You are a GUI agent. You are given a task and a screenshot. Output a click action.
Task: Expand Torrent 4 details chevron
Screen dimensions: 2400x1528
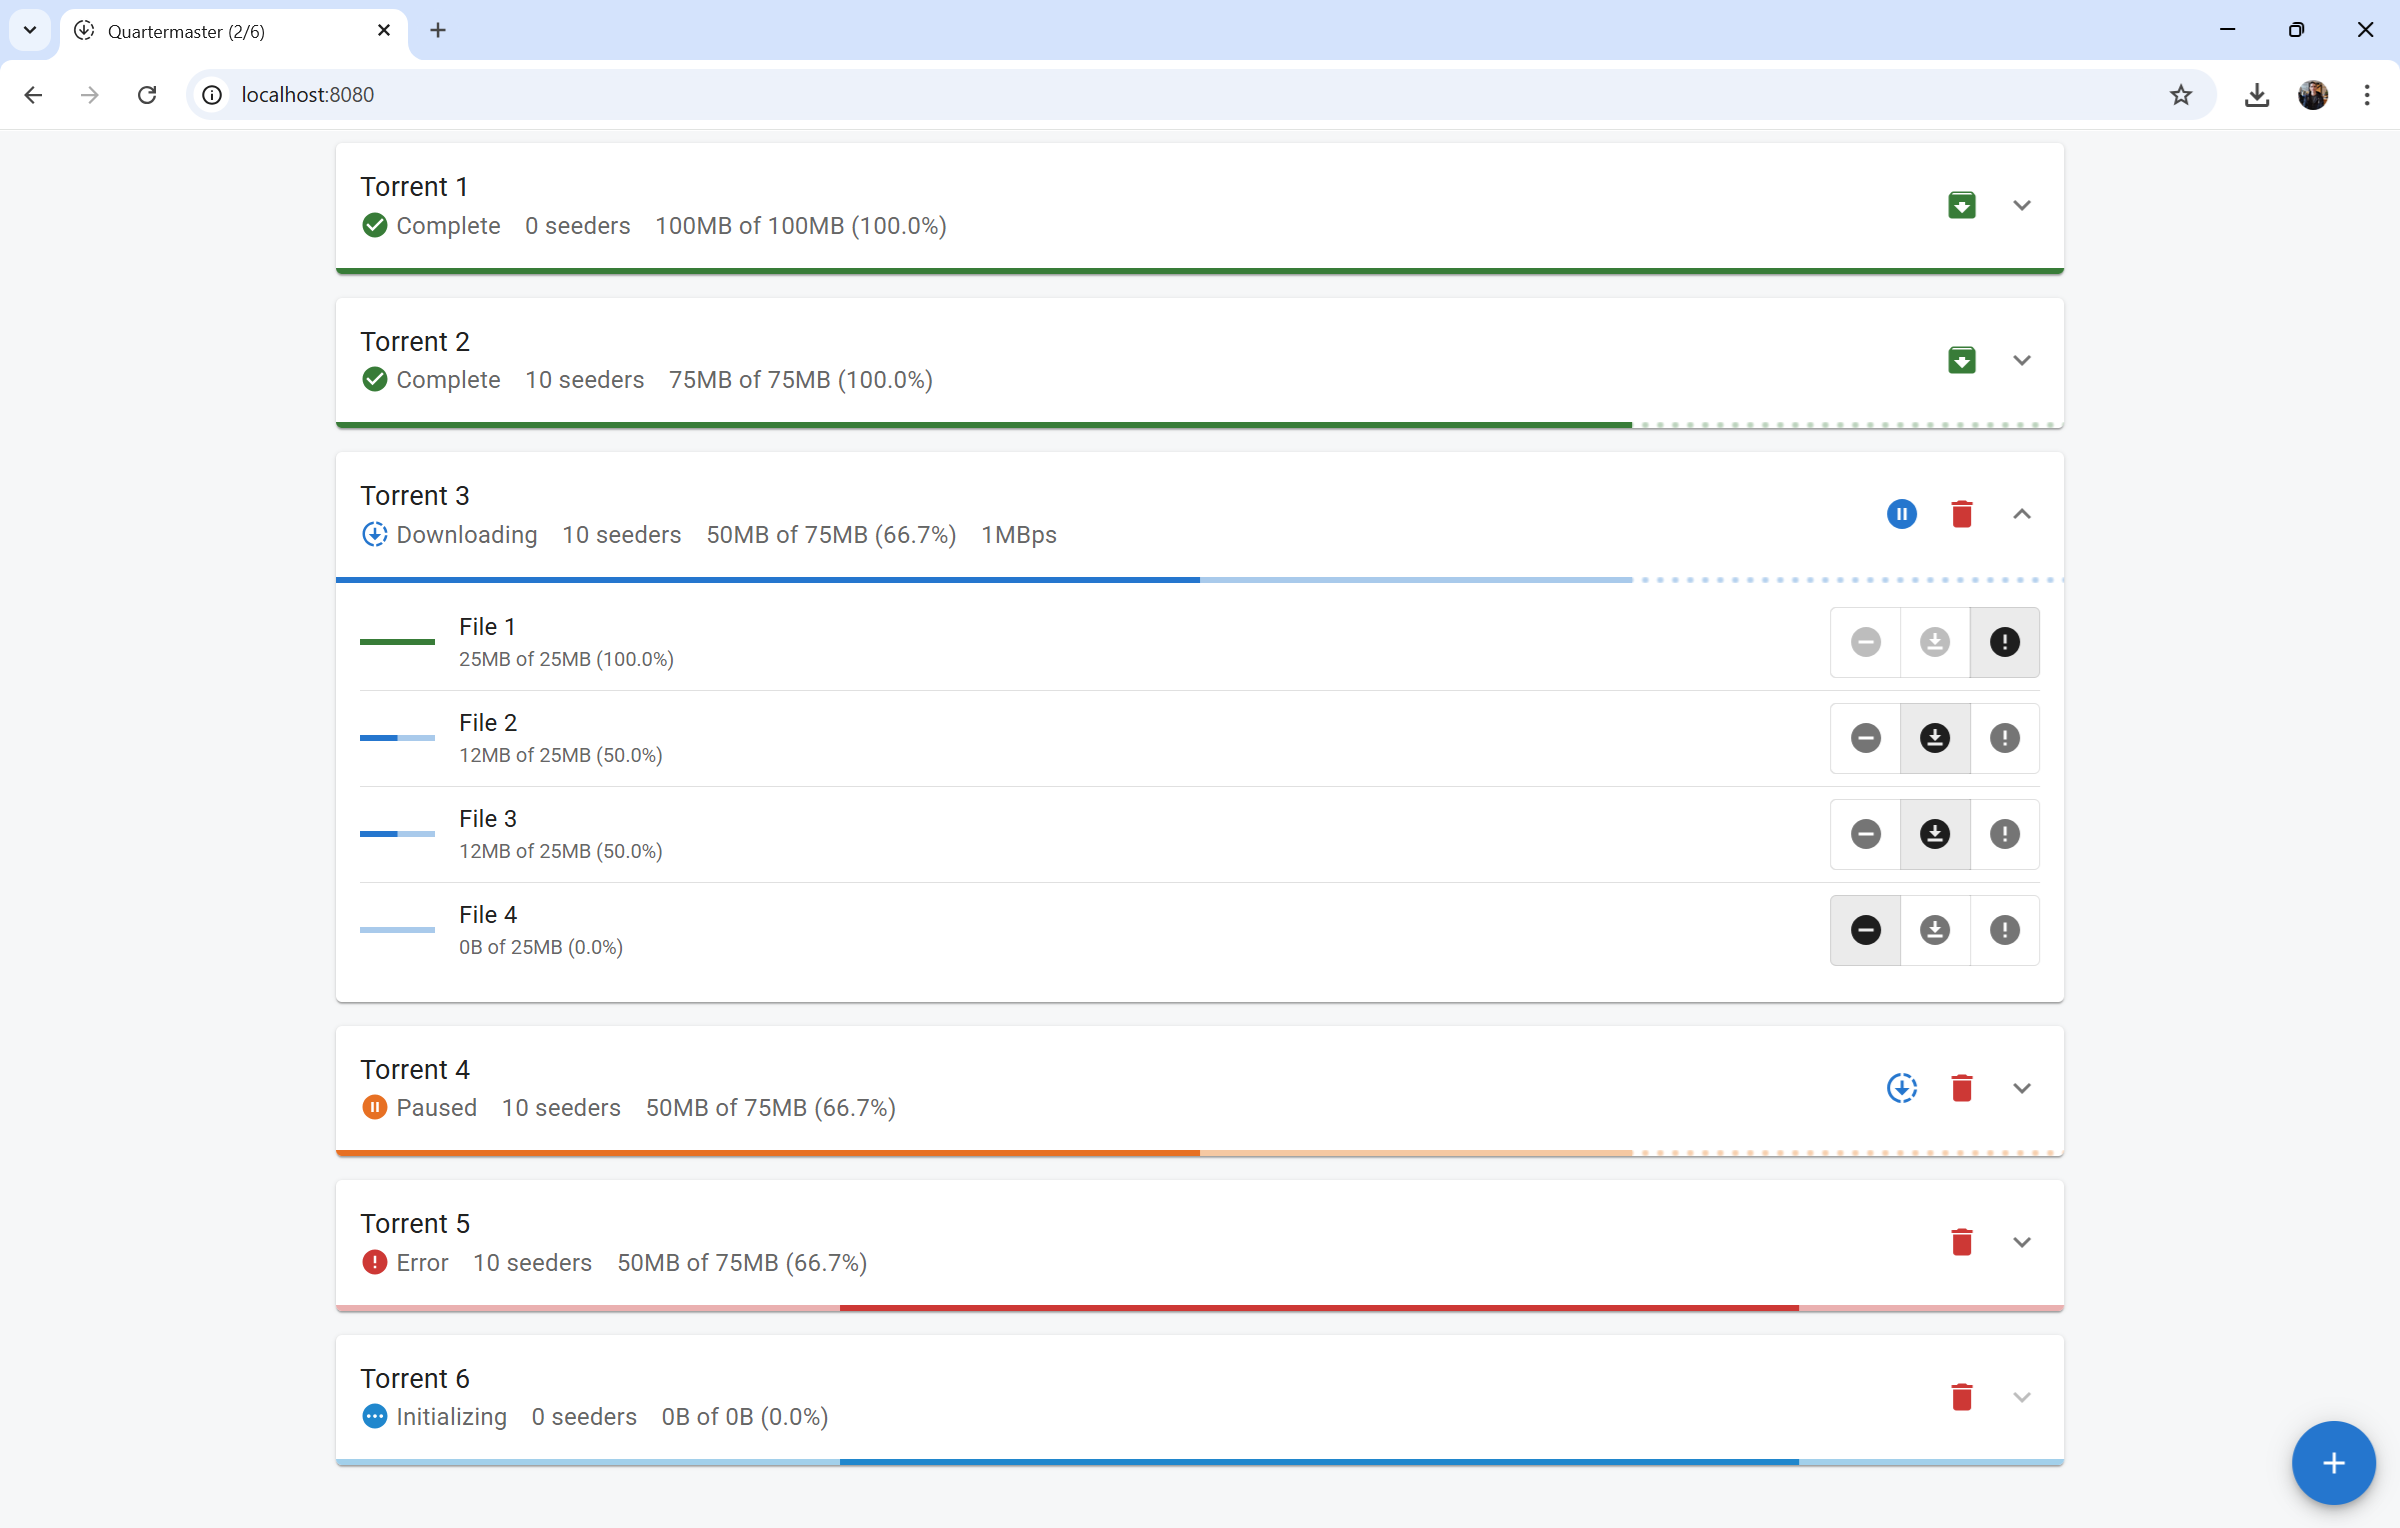coord(2021,1088)
